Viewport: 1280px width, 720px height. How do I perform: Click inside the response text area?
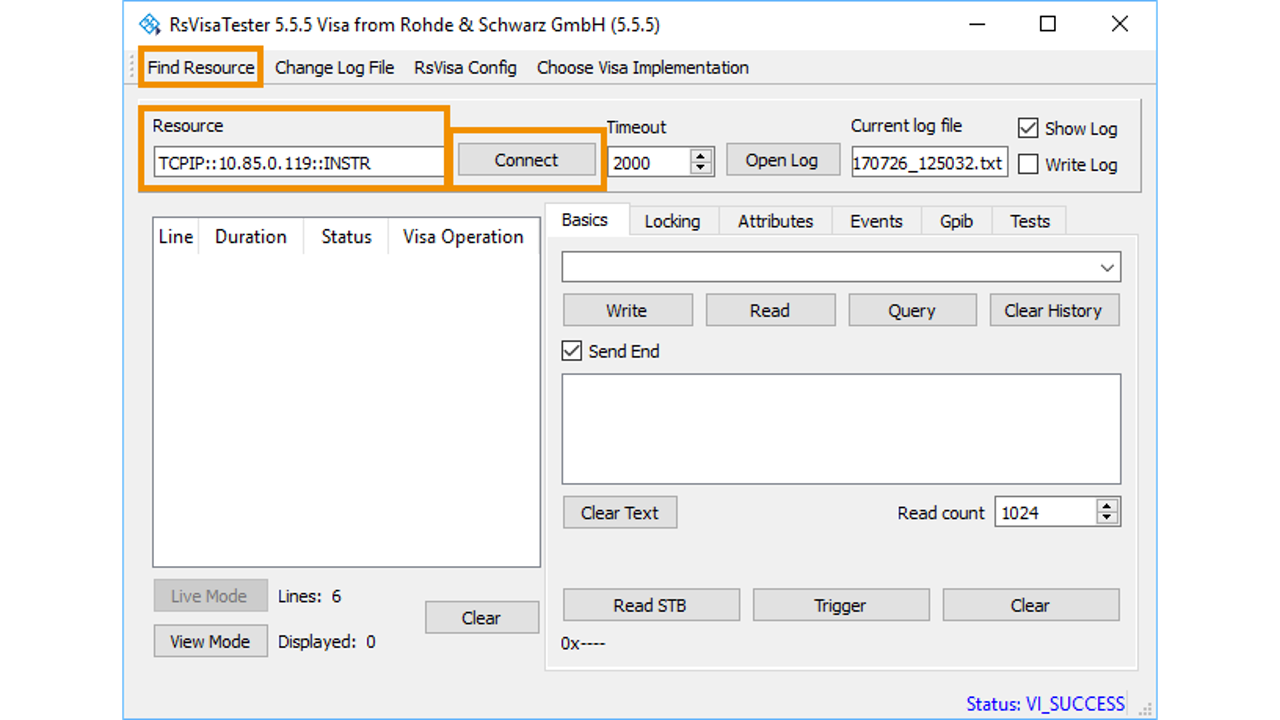tap(841, 429)
